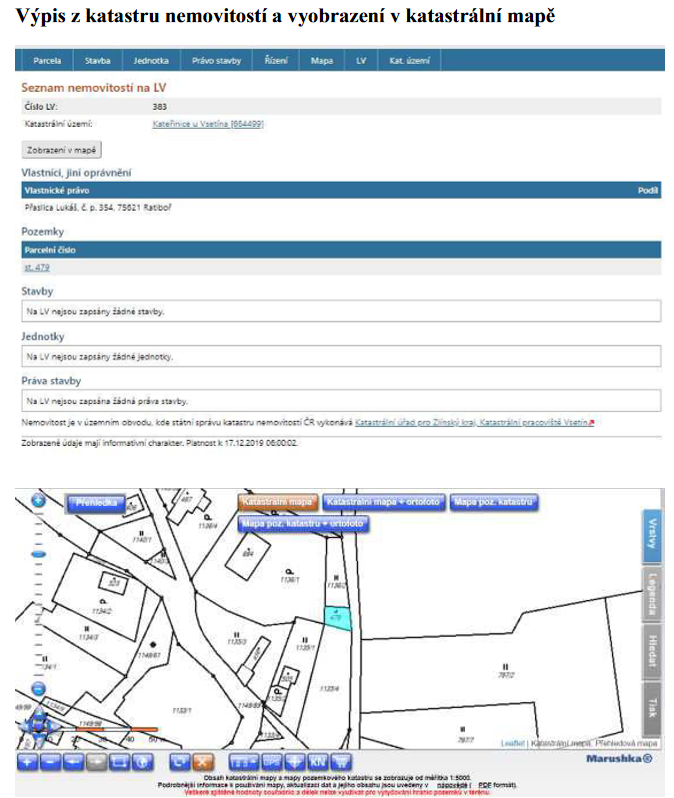Click the Seznam nemovitostí na LV heading
The height and width of the screenshot is (798, 674).
[94, 88]
